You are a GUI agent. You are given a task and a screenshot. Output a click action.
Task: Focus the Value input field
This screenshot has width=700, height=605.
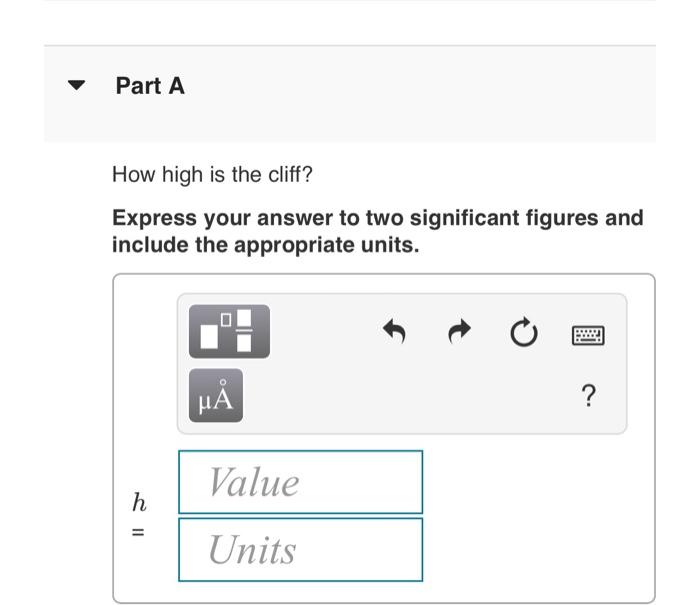(x=300, y=482)
